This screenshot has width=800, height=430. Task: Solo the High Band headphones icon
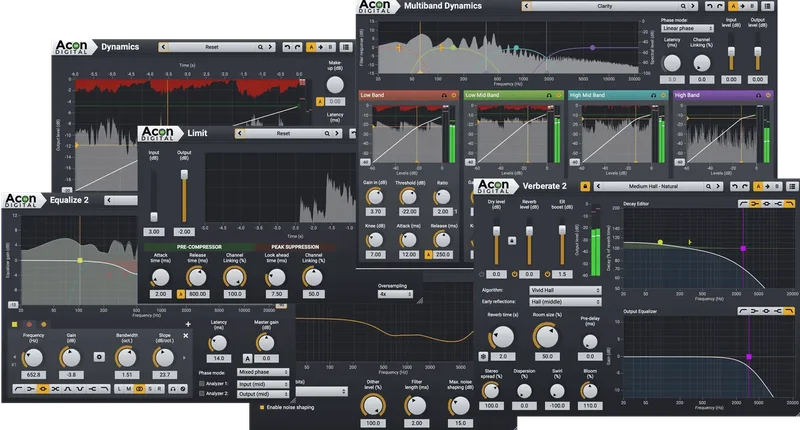[759, 95]
